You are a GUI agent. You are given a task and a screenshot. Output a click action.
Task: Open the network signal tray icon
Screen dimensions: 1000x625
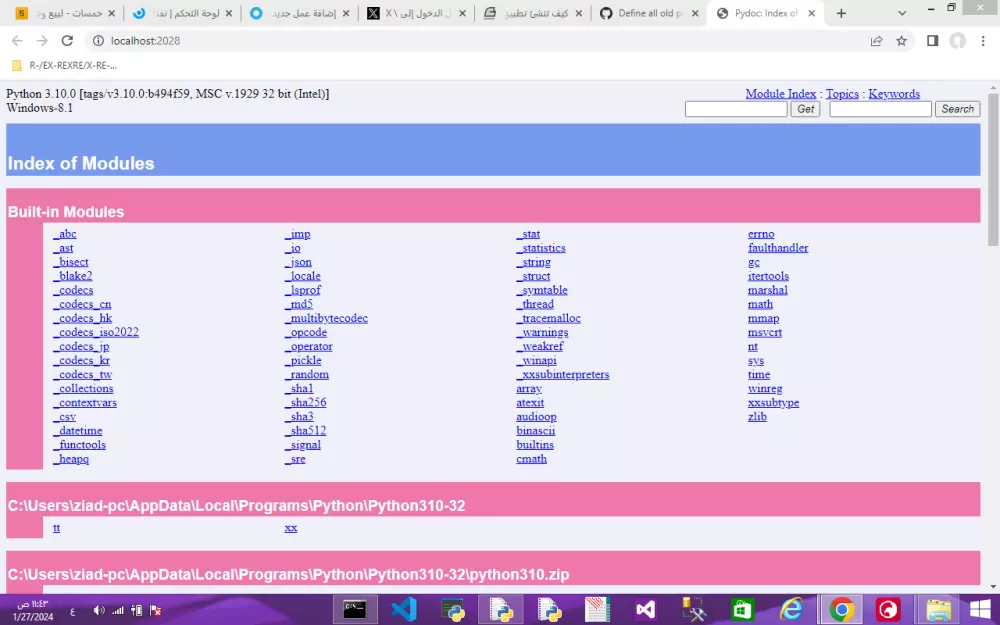coord(118,610)
